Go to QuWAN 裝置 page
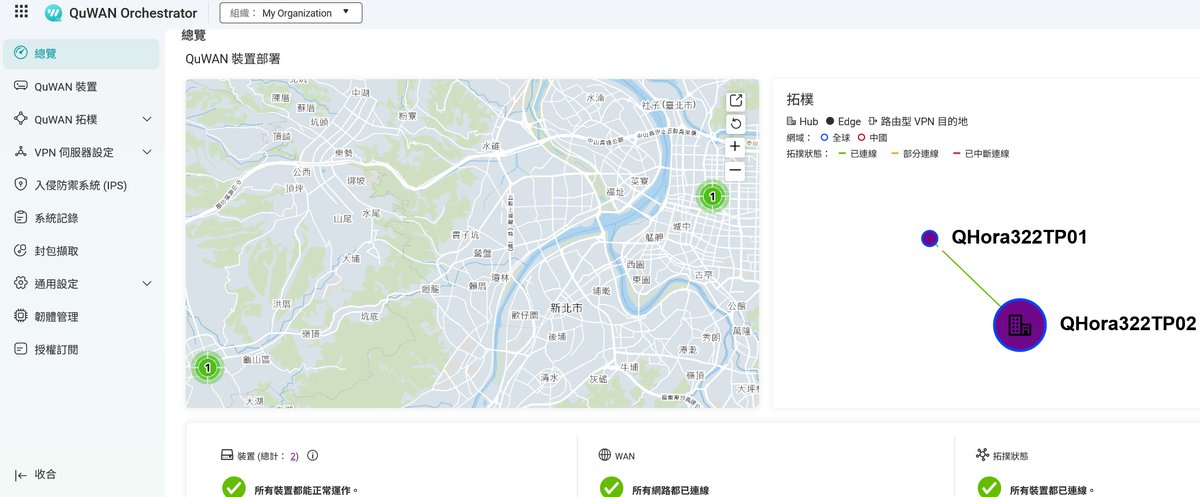The image size is (1200, 497). tap(66, 87)
